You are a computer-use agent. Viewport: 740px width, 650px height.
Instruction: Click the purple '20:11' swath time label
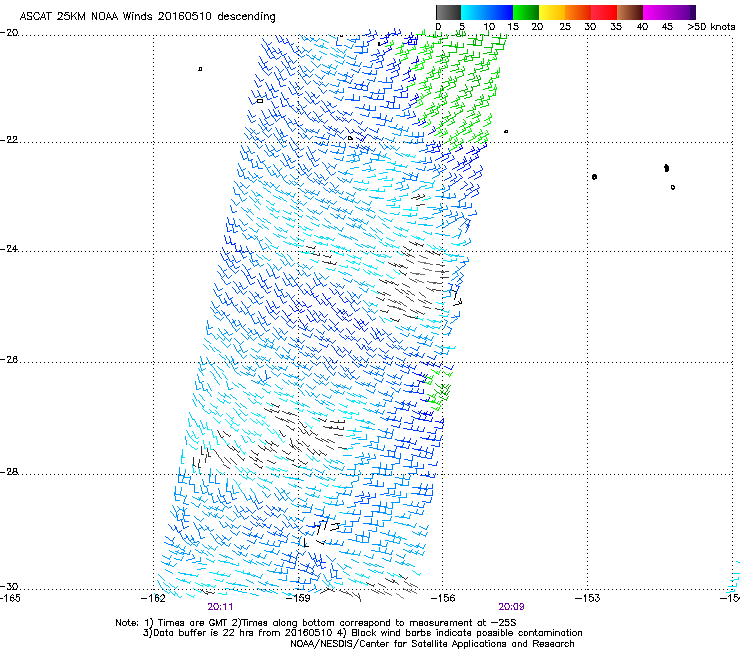(220, 607)
